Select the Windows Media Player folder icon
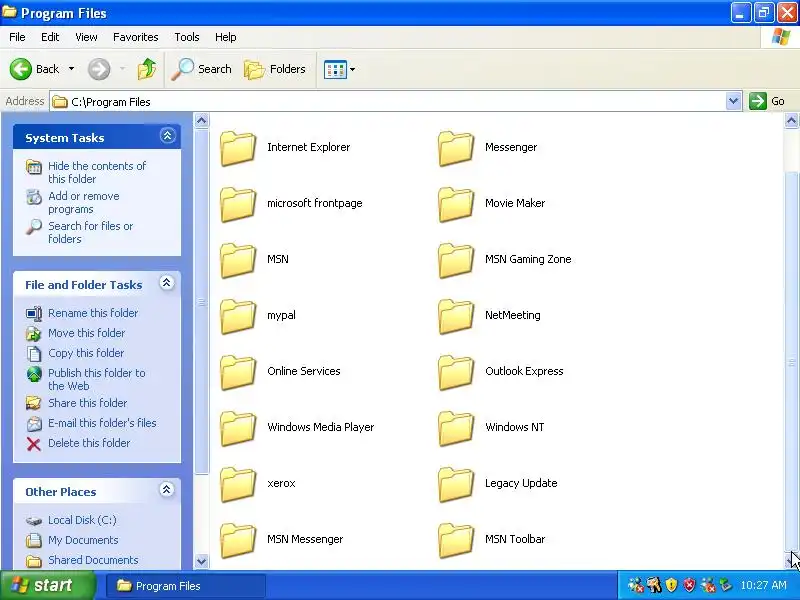The height and width of the screenshot is (600, 800). click(238, 429)
